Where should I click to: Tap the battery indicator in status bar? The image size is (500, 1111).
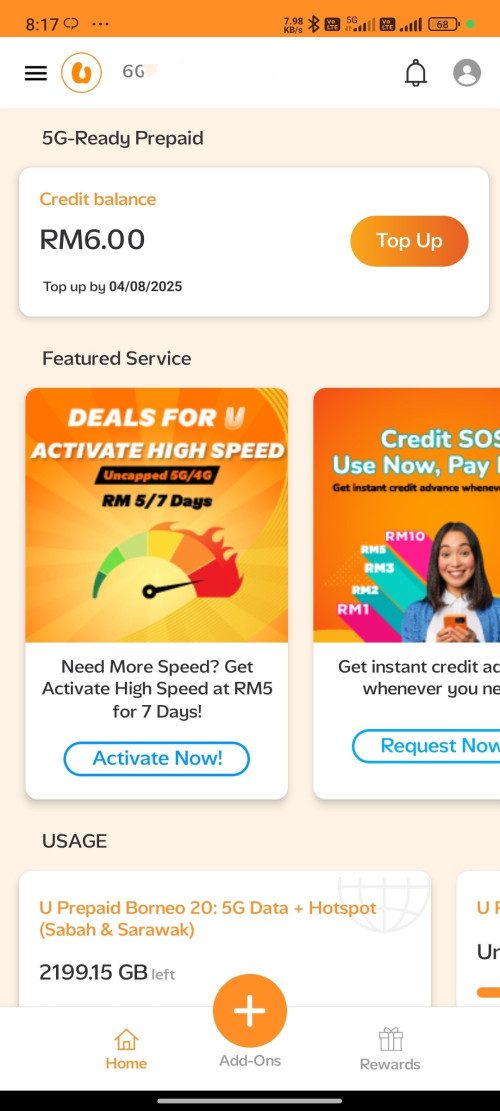pos(443,24)
